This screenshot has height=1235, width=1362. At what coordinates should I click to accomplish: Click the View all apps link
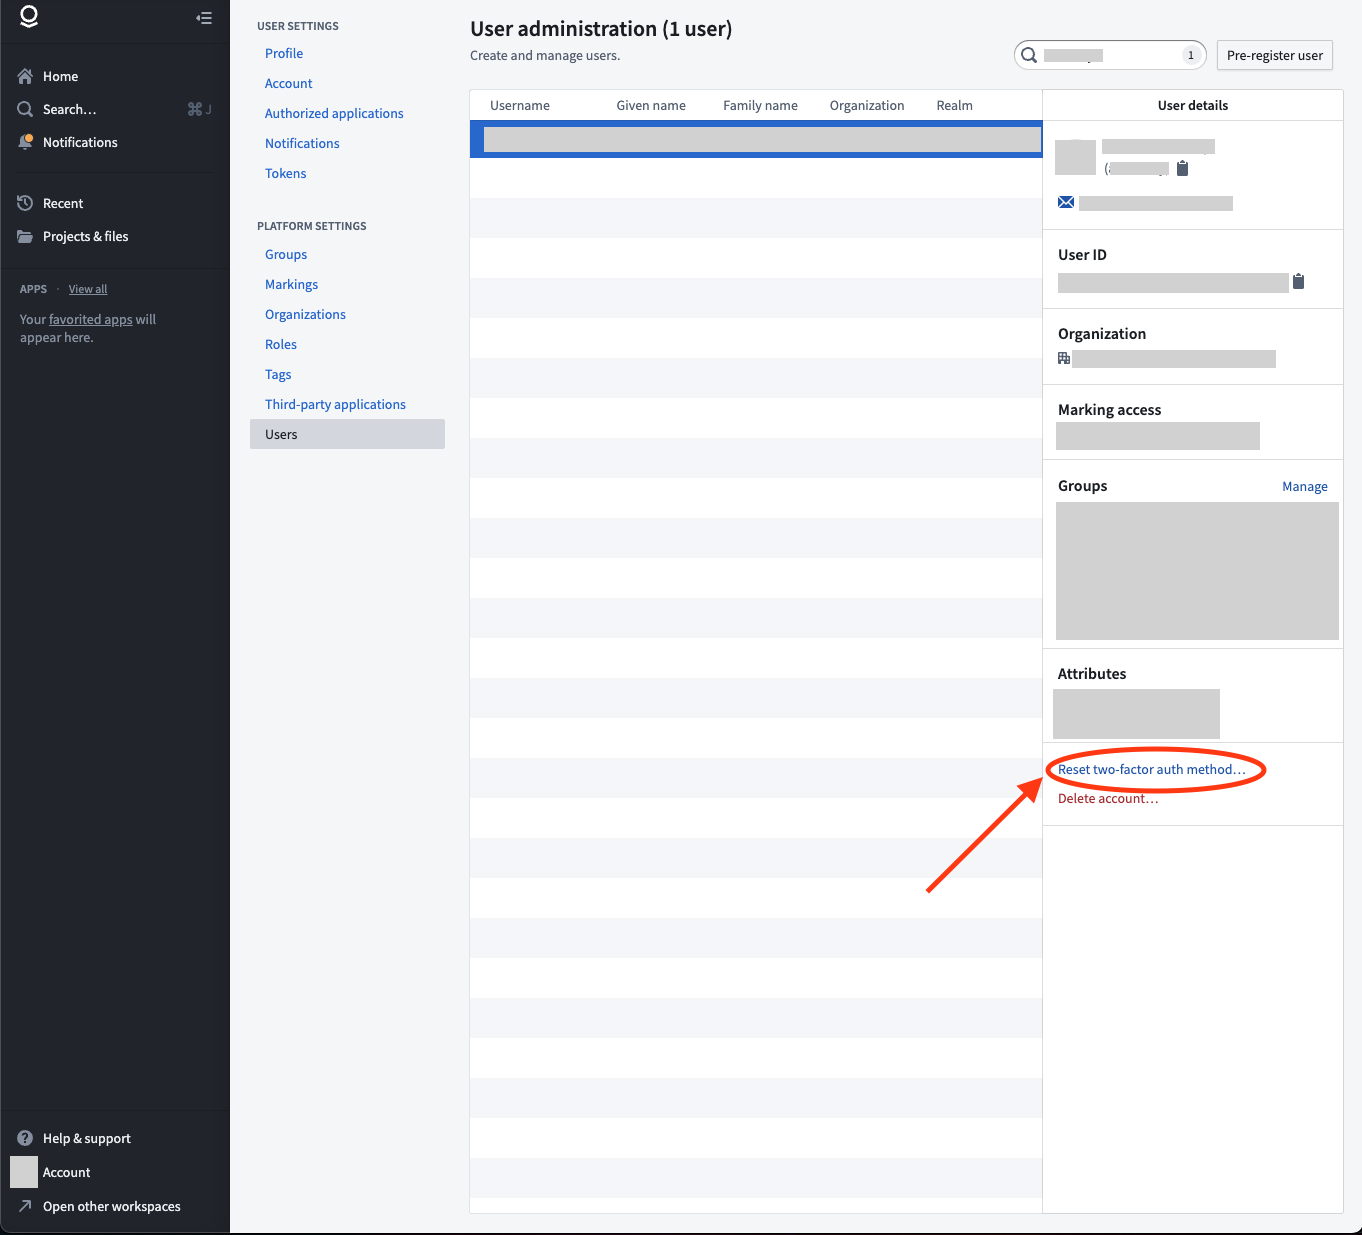click(88, 289)
